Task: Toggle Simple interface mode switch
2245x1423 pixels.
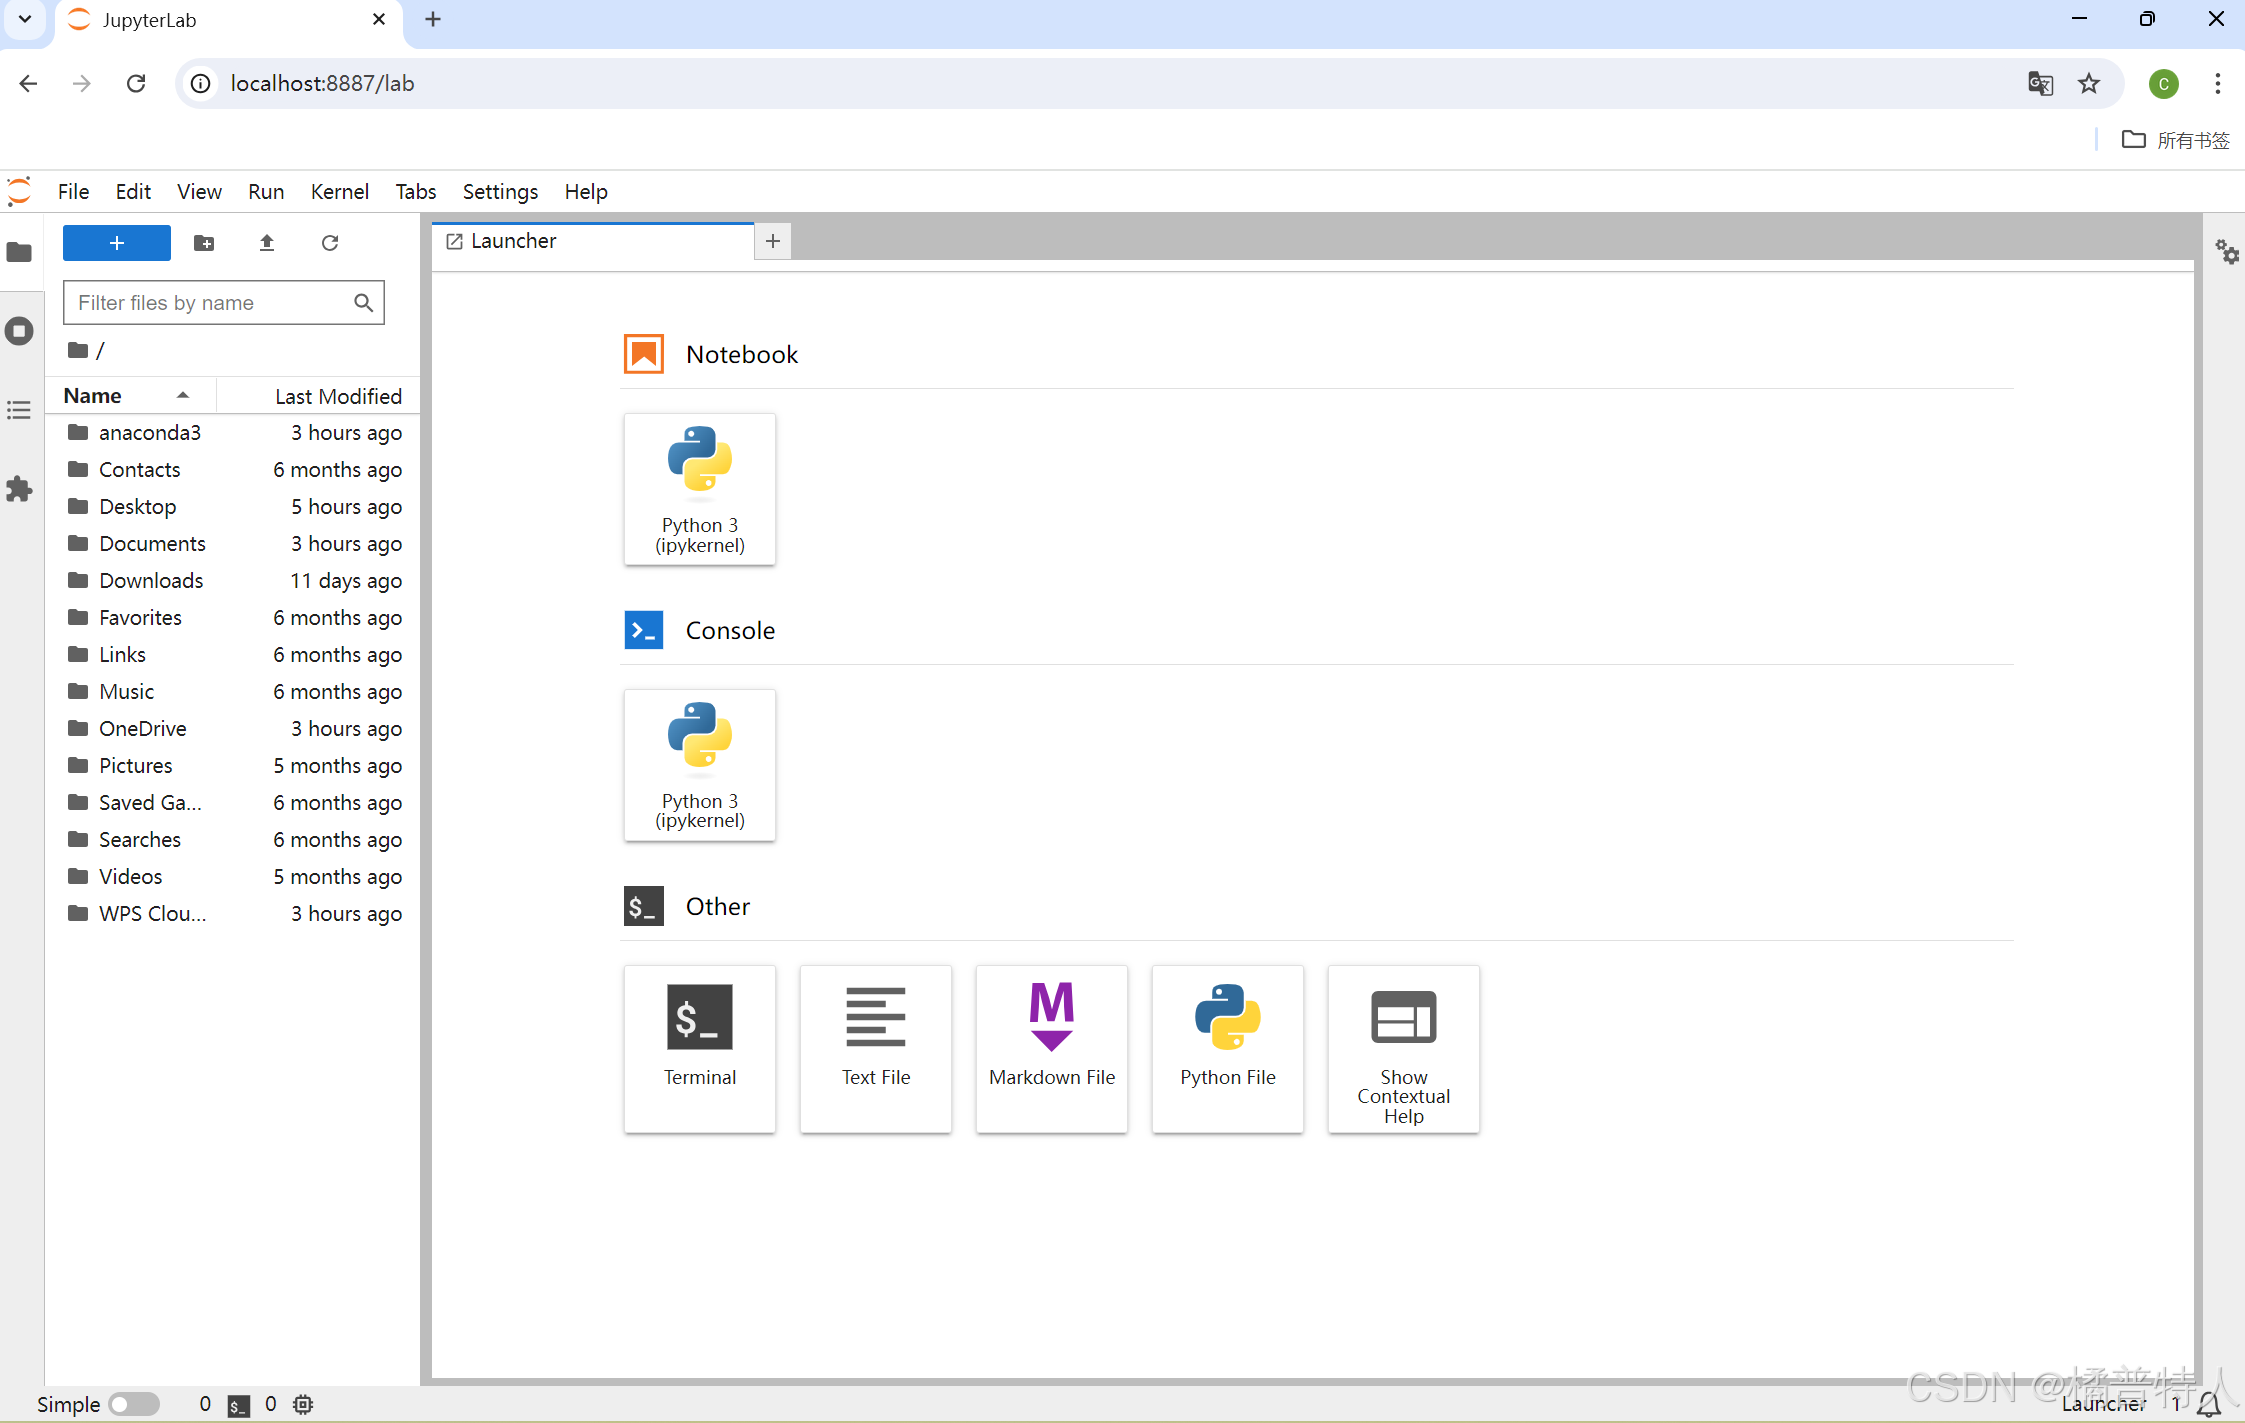Action: coord(134,1405)
